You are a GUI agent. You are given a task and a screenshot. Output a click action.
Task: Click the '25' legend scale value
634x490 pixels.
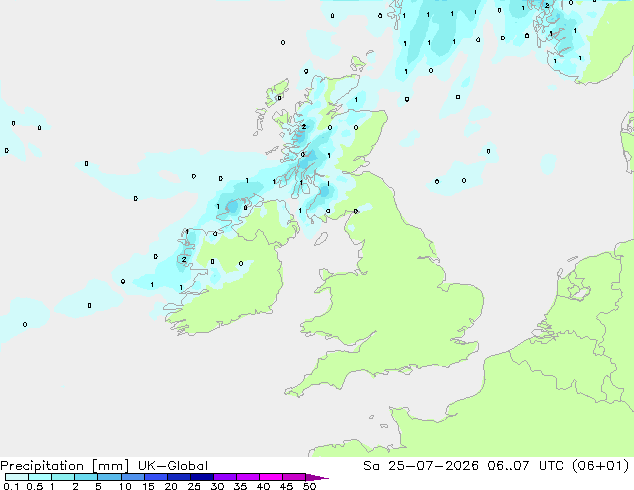(x=194, y=486)
